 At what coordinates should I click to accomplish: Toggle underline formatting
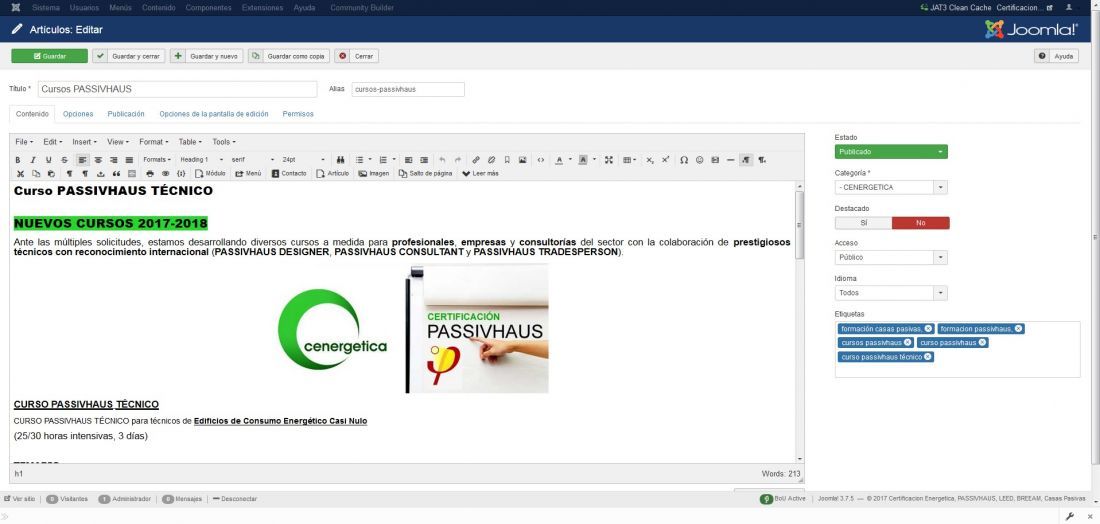(x=48, y=160)
